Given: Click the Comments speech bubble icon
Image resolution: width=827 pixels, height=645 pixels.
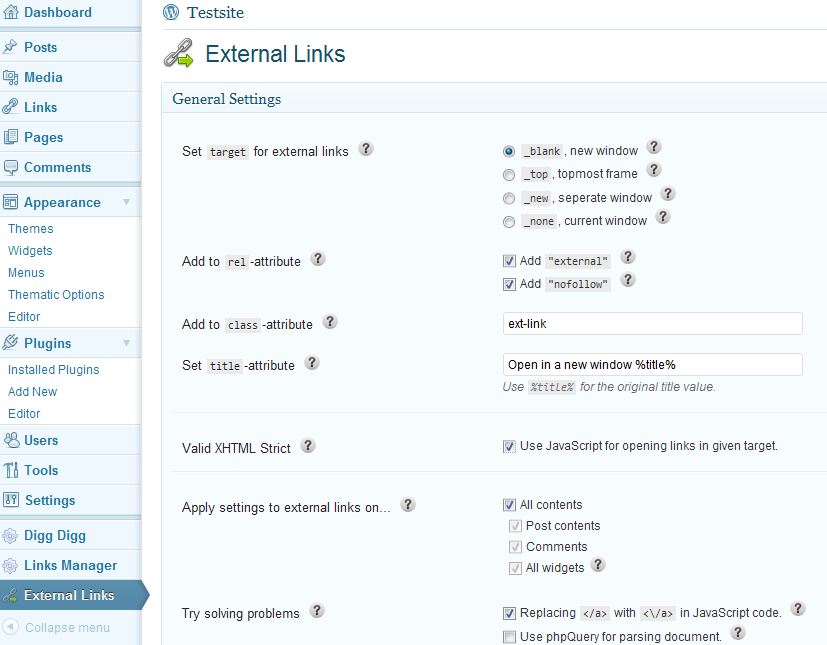Looking at the screenshot, I should (x=10, y=167).
